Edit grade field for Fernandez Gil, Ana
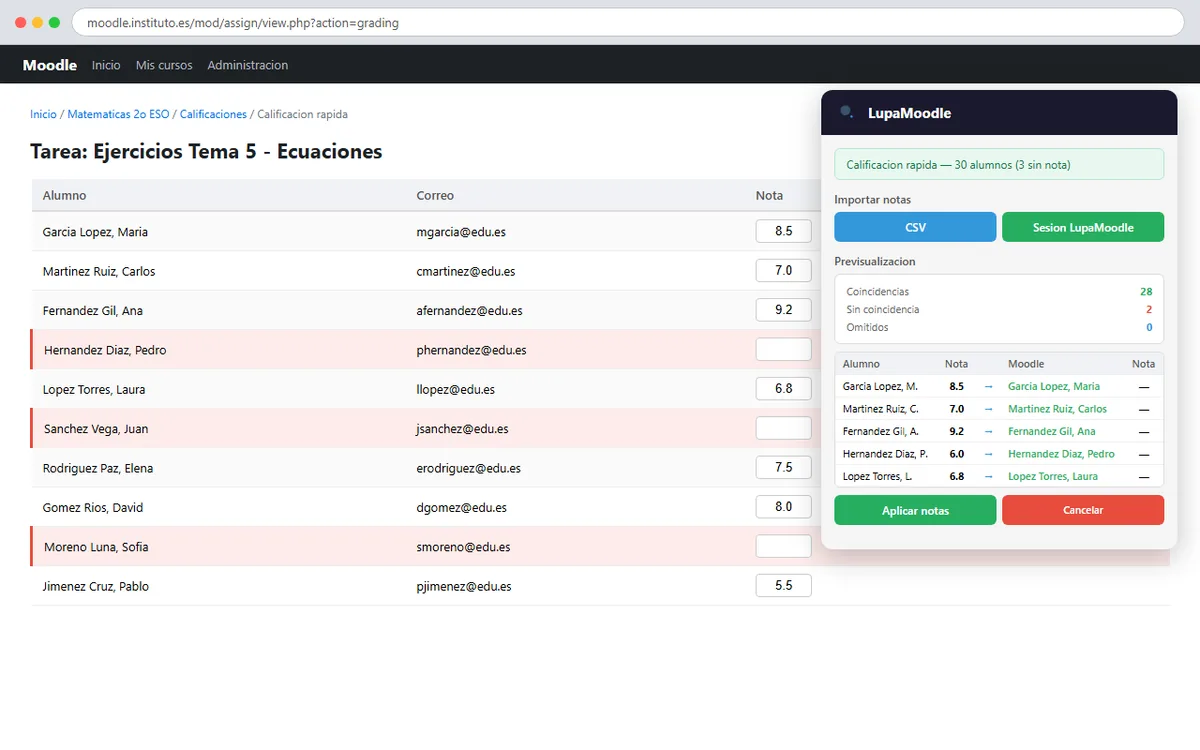The width and height of the screenshot is (1200, 750). click(x=783, y=310)
